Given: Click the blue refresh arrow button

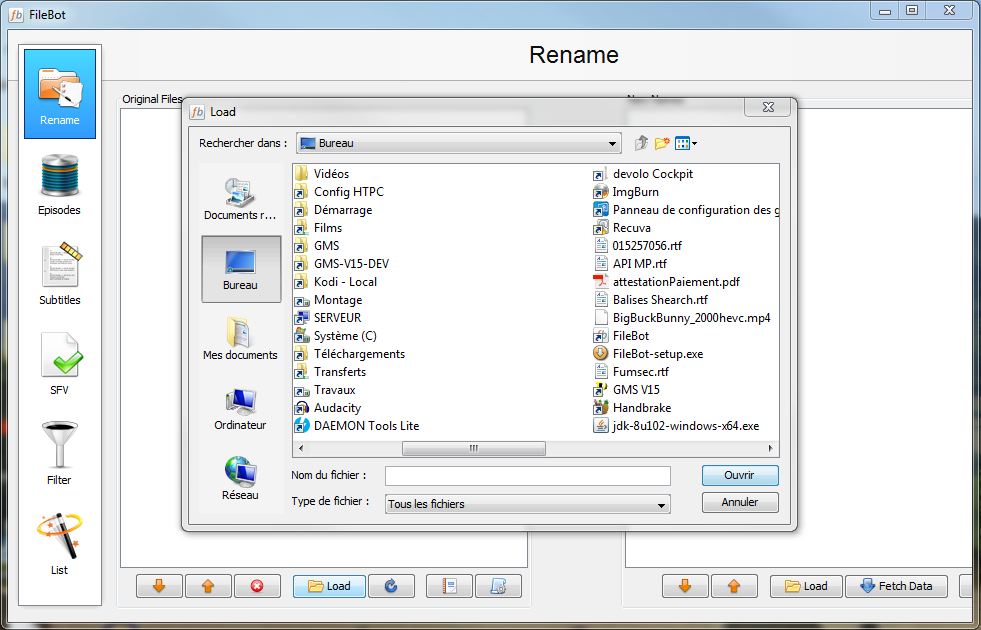Looking at the screenshot, I should (x=391, y=586).
